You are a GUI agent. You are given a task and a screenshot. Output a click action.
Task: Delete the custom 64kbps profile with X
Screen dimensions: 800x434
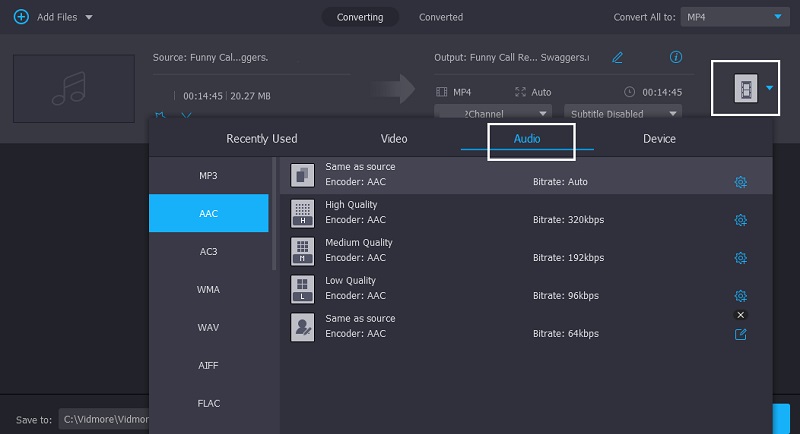tap(741, 315)
